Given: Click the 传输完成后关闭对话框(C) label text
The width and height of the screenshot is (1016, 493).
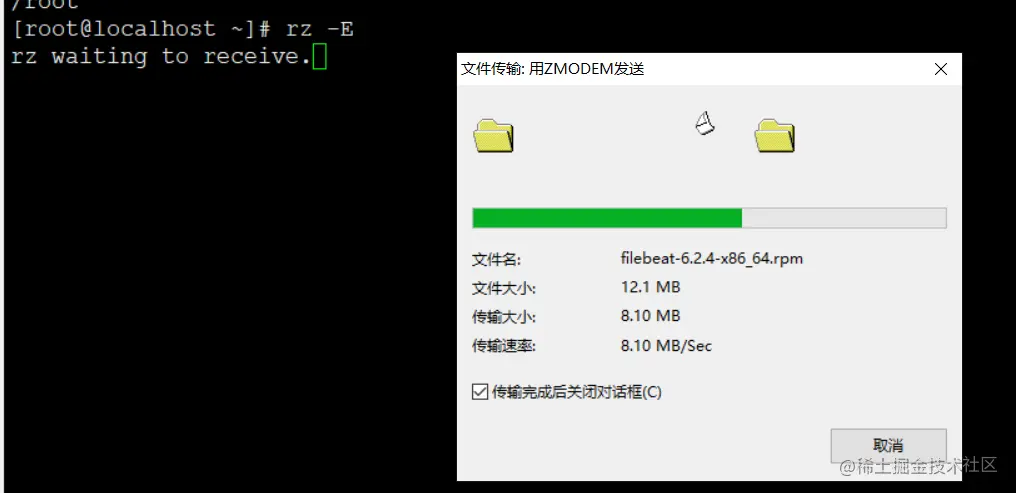Looking at the screenshot, I should tap(577, 392).
